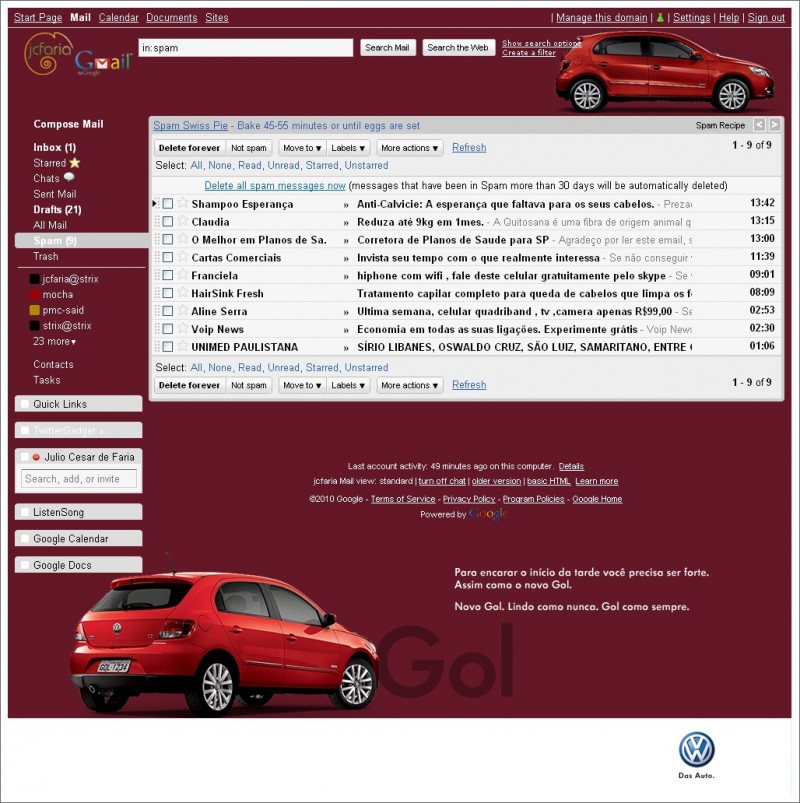
Task: Check the Franciela message checkbox
Action: coord(167,276)
